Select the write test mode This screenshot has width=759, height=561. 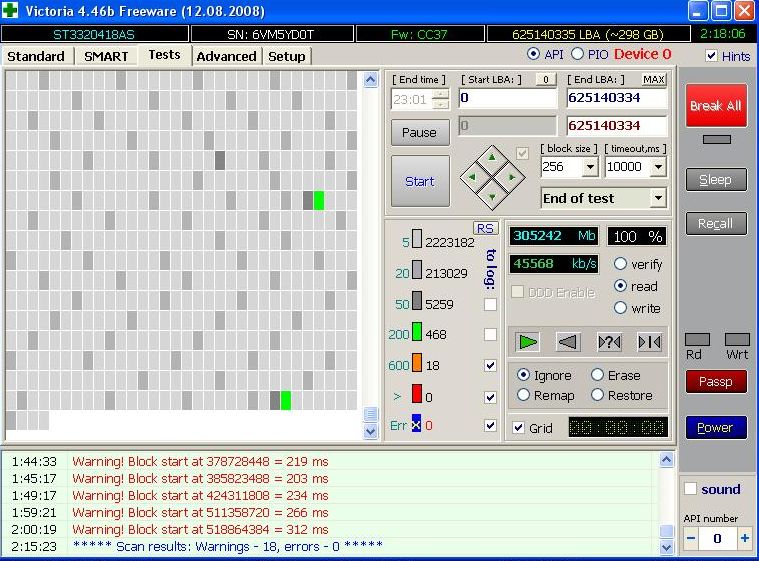(x=621, y=307)
